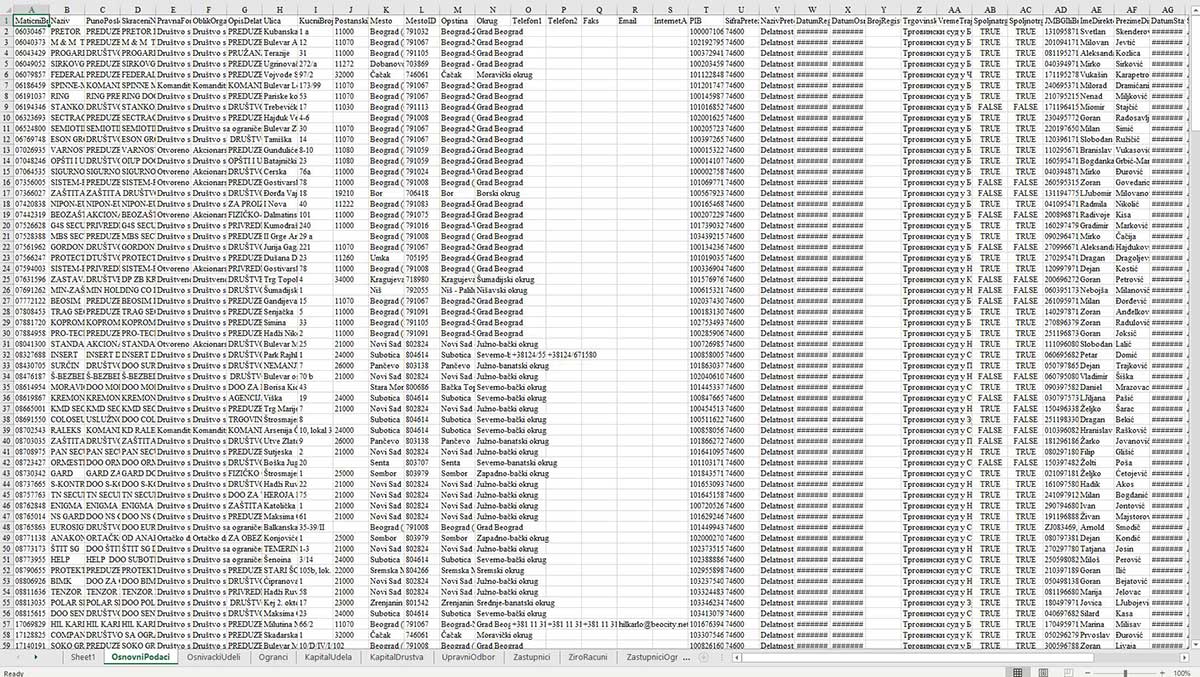Screen dimensions: 1200x677
Task: Open the OsnivackiUdeli sheet tab
Action: click(x=214, y=657)
